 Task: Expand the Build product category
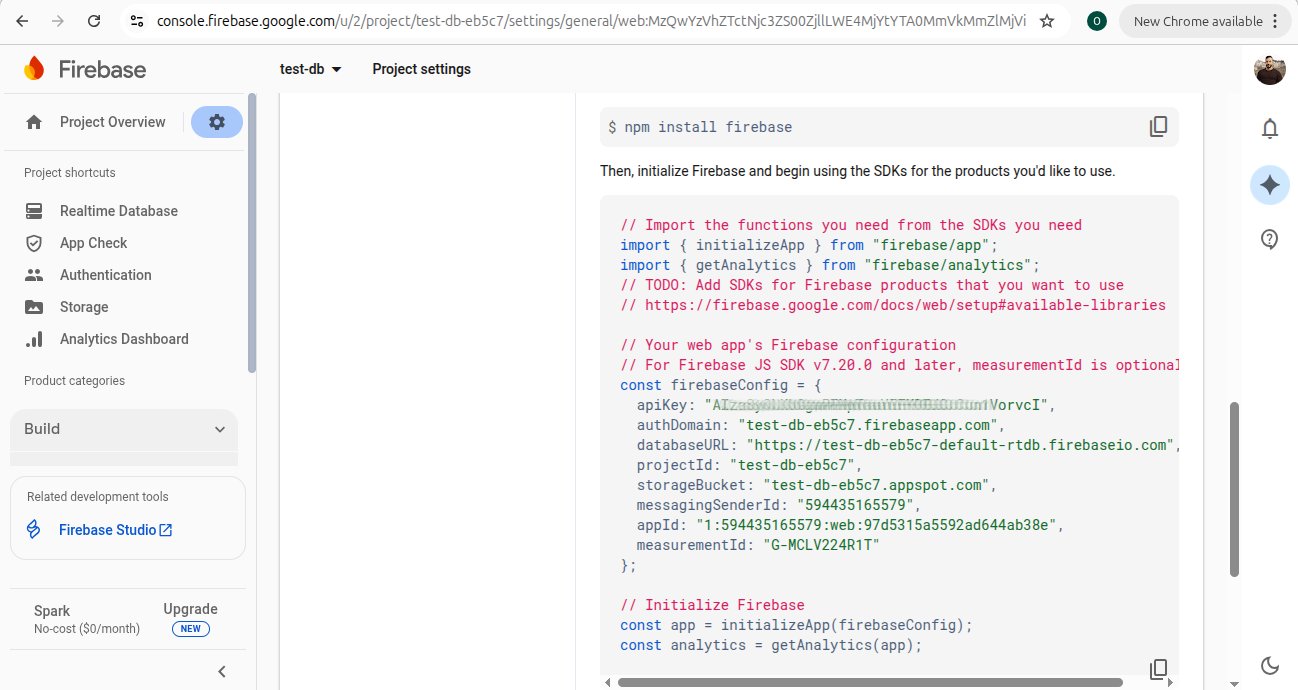(124, 429)
